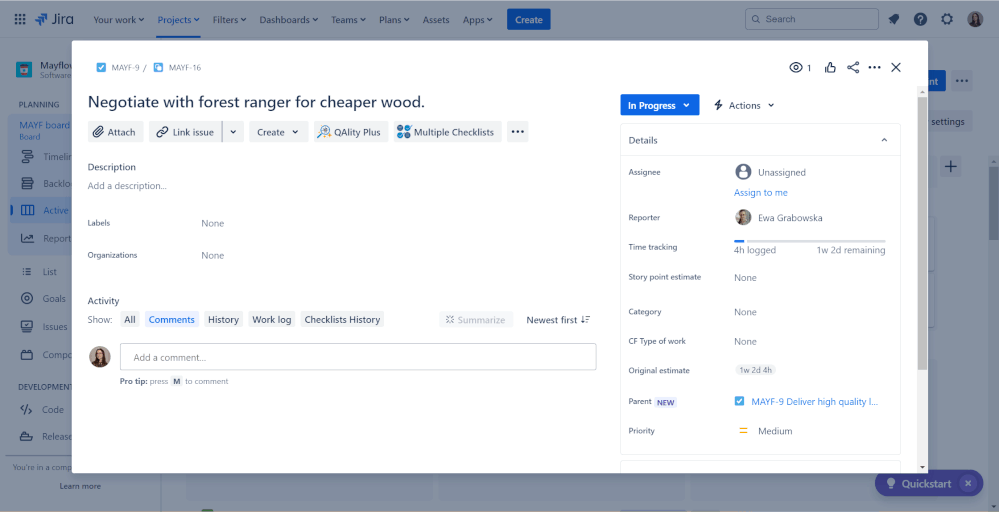Select the History activity tab
Viewport: 999px width, 512px height.
[223, 320]
